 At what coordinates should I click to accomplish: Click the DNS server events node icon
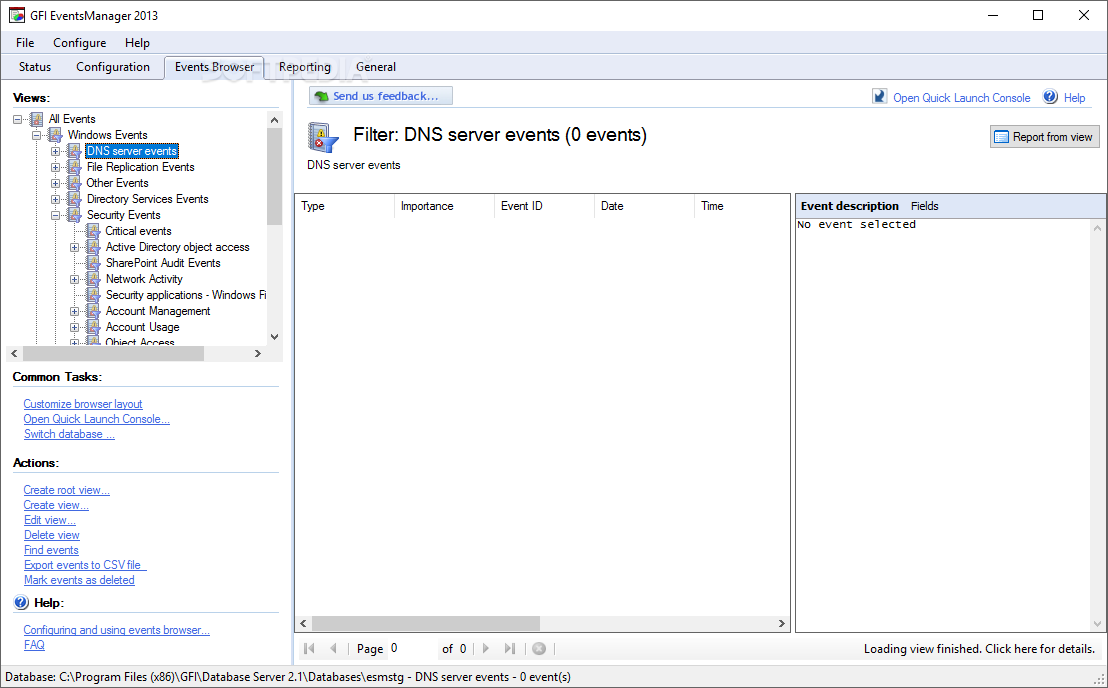tap(73, 151)
